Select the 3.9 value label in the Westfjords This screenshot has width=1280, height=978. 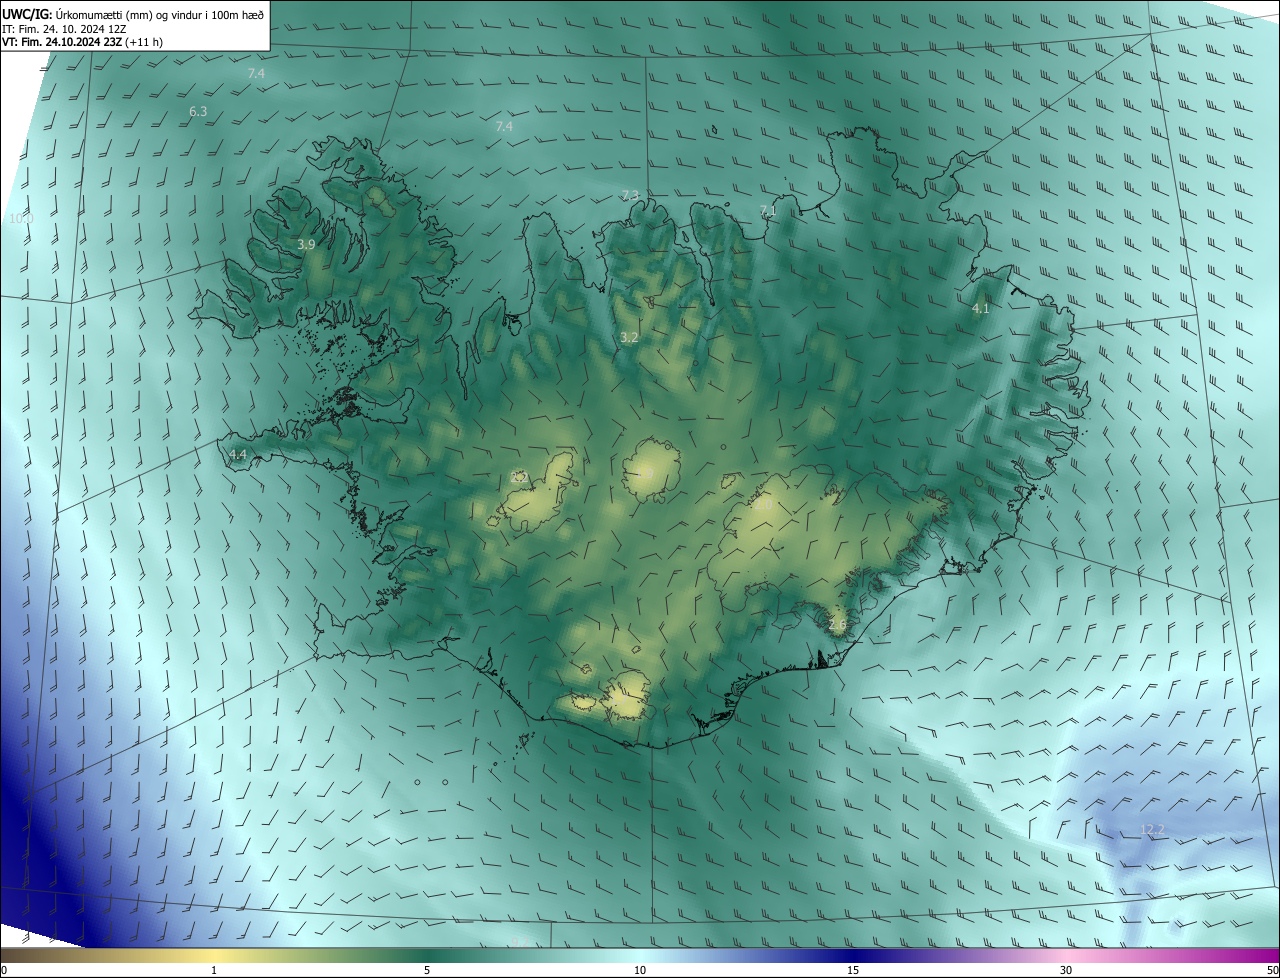coord(306,244)
